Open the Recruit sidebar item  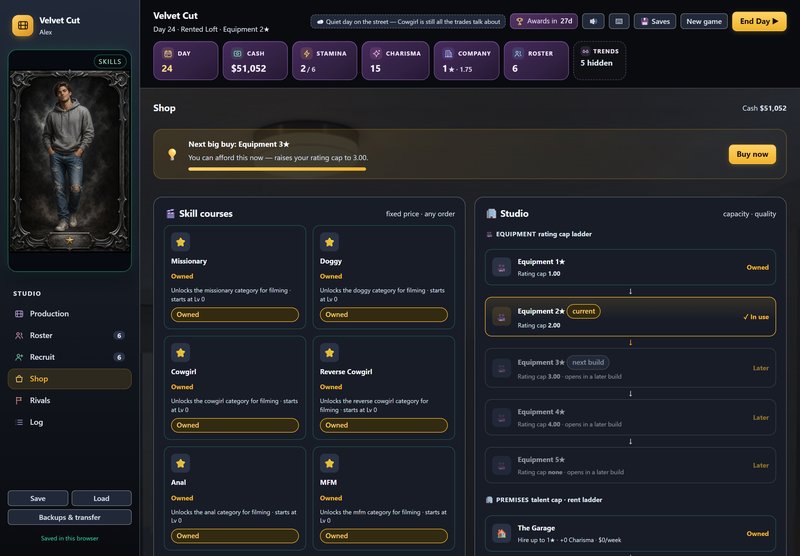point(69,357)
